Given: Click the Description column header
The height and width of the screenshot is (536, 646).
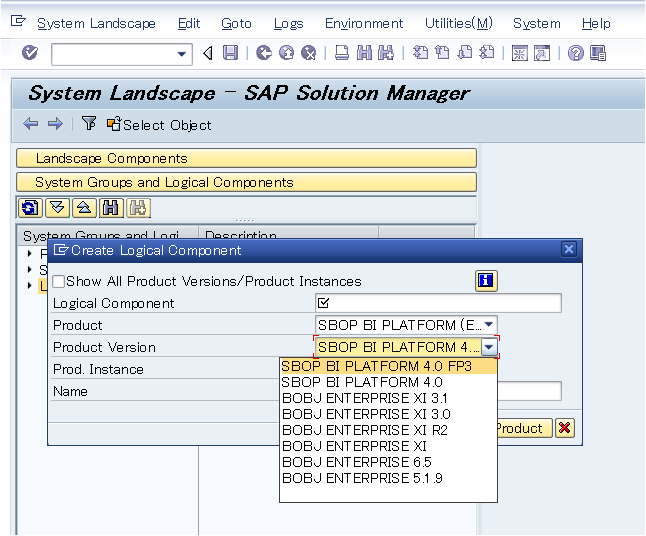Looking at the screenshot, I should pos(288,235).
